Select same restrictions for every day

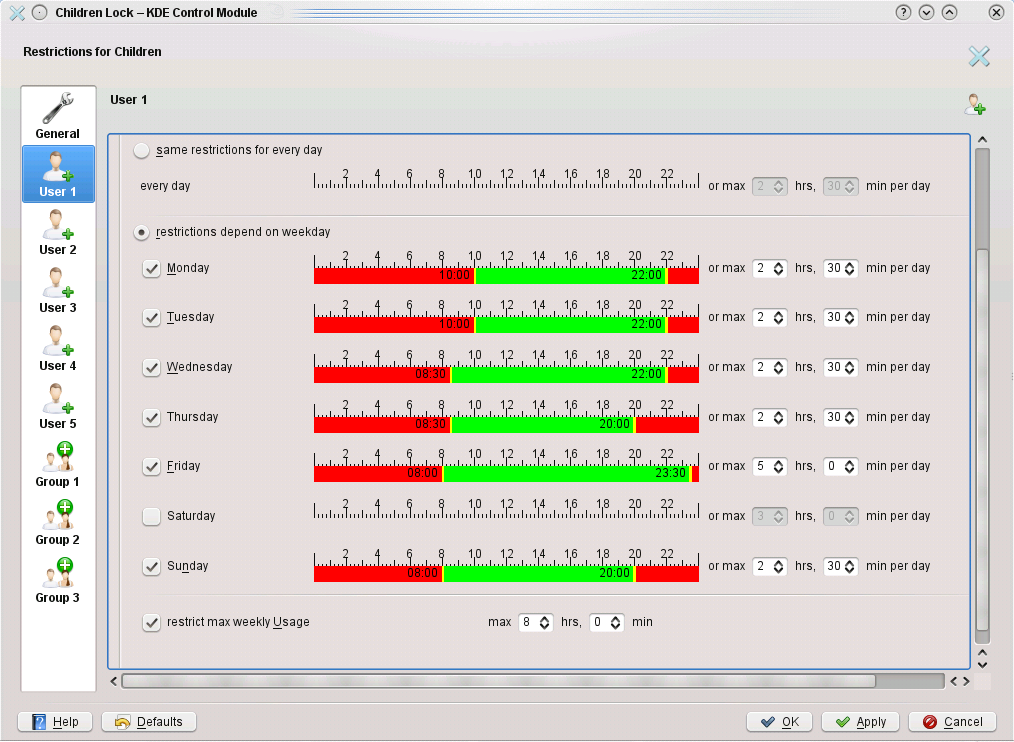click(x=141, y=150)
